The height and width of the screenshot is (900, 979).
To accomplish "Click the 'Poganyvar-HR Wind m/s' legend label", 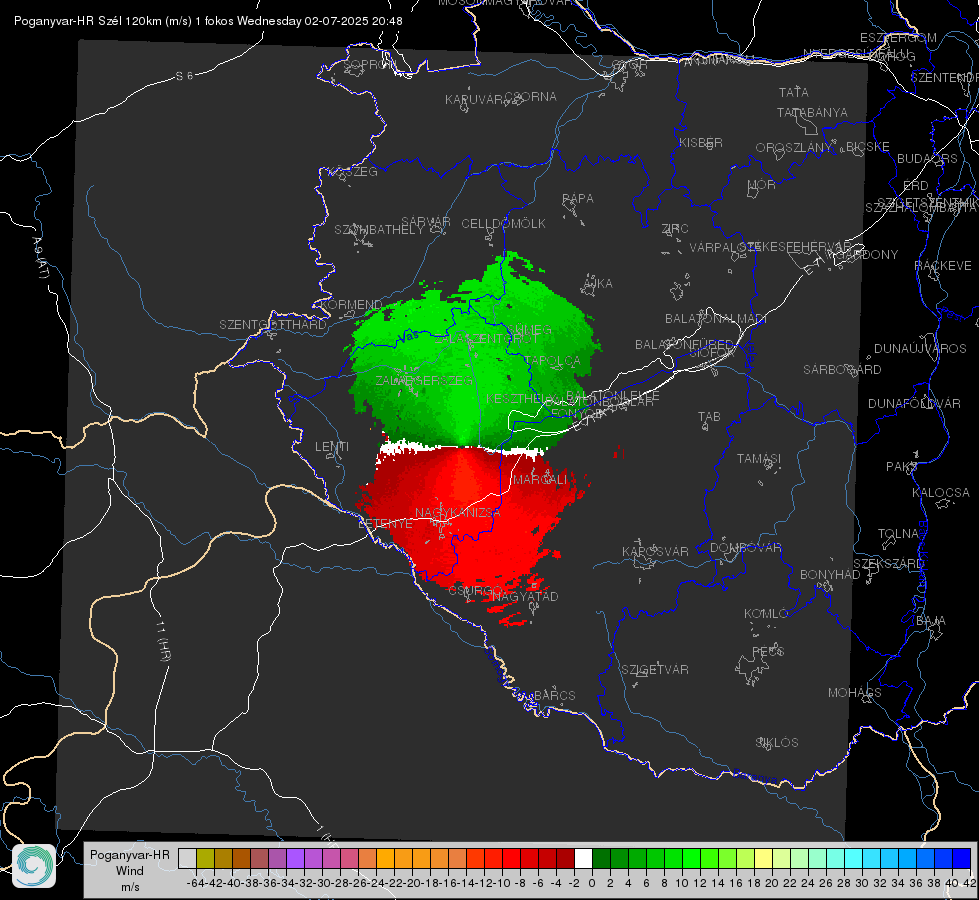I will 129,871.
